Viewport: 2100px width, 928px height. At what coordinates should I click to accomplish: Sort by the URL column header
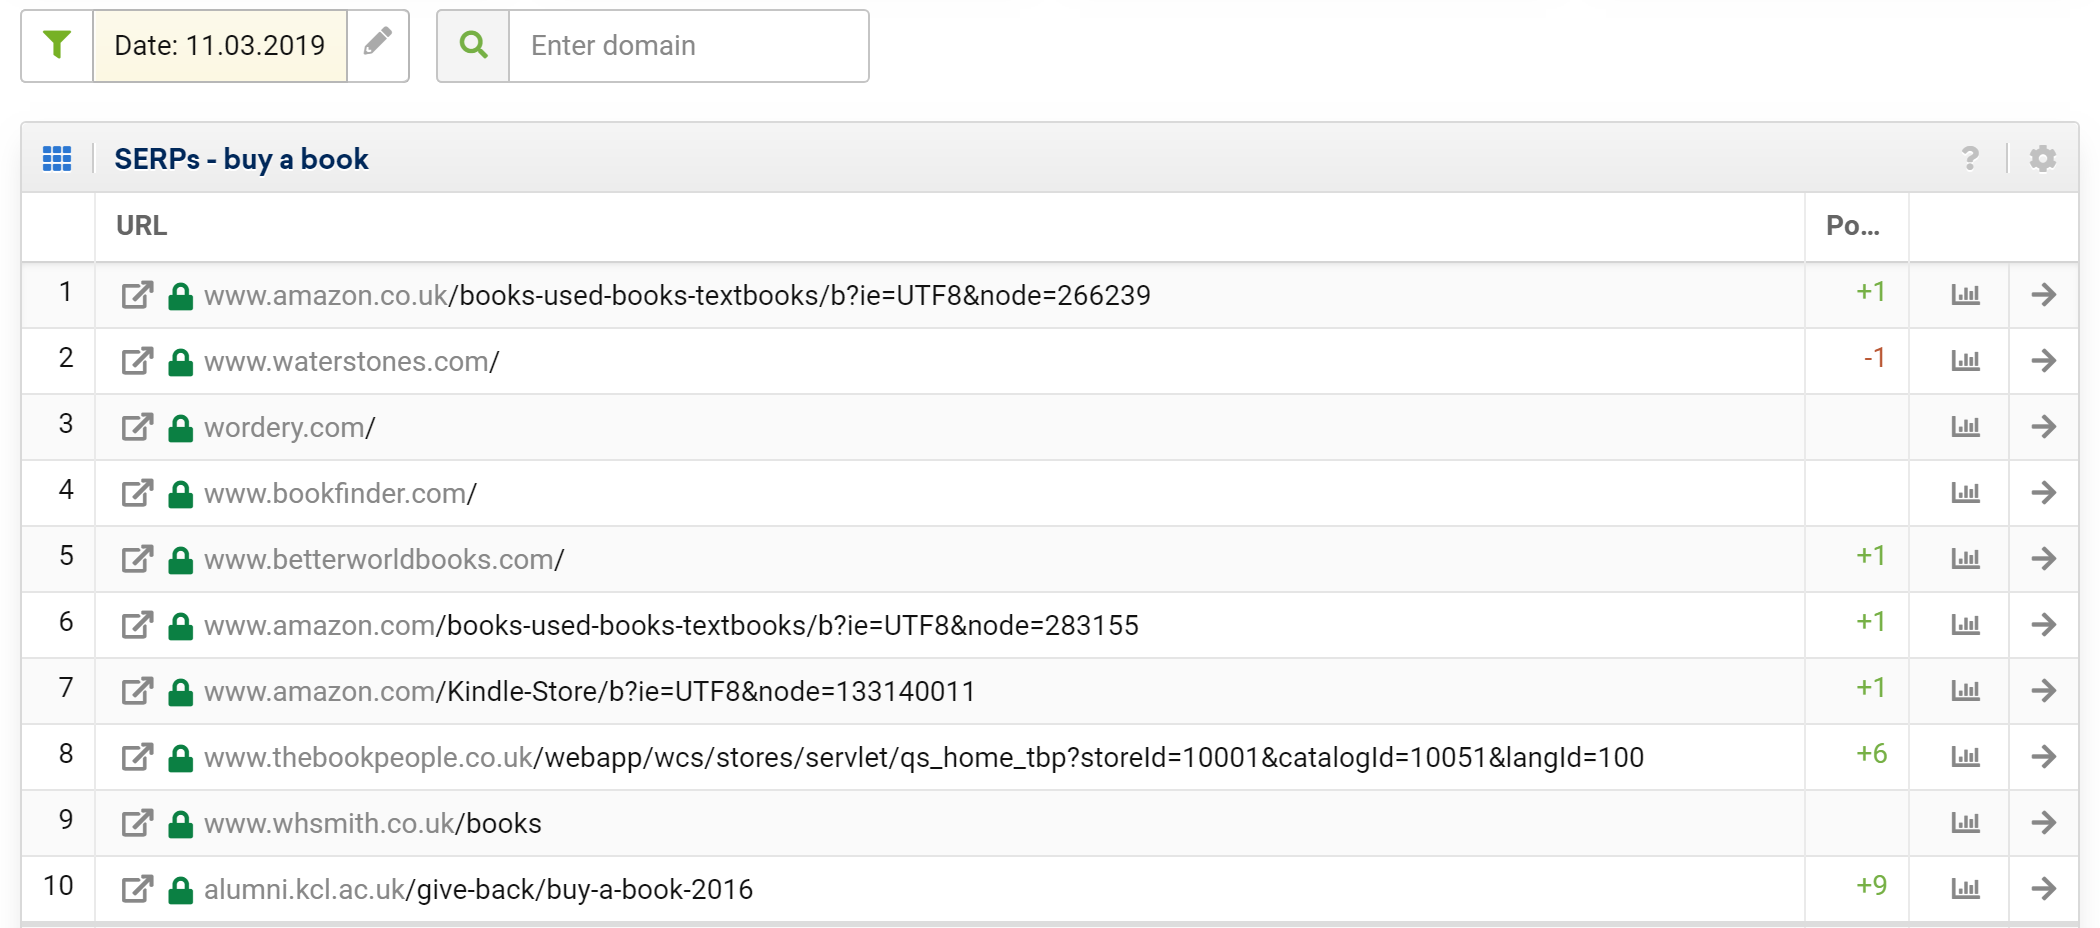pos(142,226)
